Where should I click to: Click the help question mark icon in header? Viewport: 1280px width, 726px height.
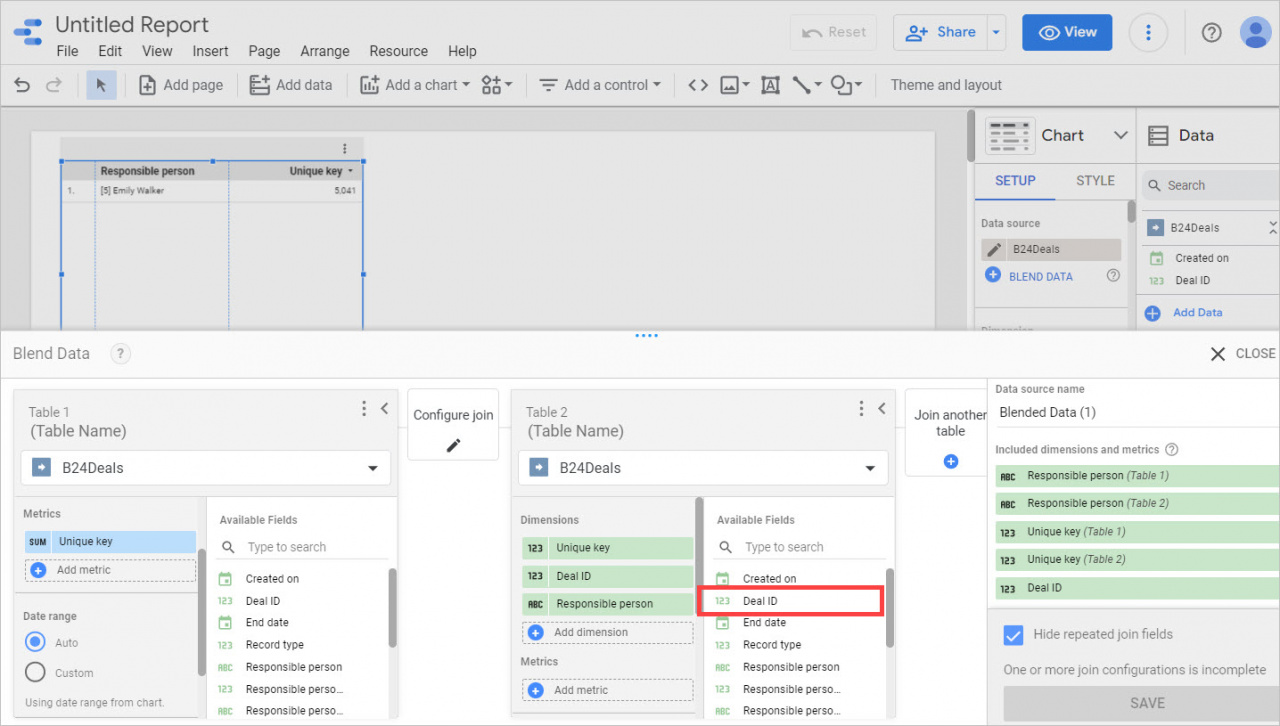tap(1211, 33)
